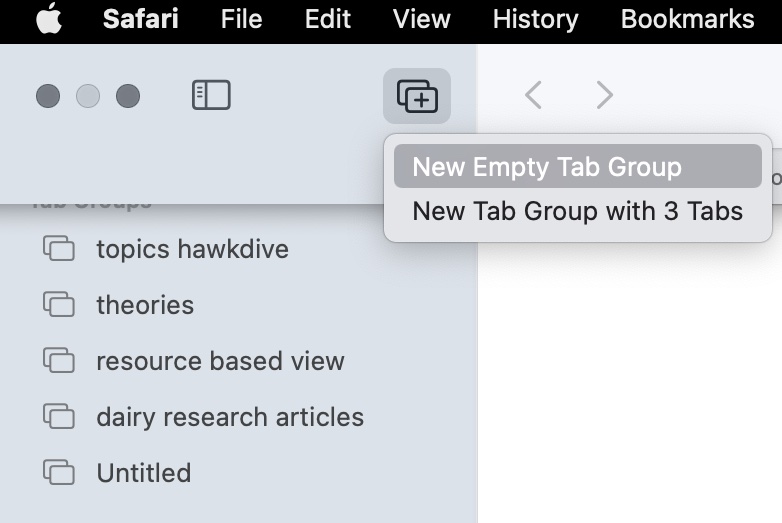Viewport: 782px width, 523px height.
Task: Select the resource based view tab group
Action: click(220, 361)
